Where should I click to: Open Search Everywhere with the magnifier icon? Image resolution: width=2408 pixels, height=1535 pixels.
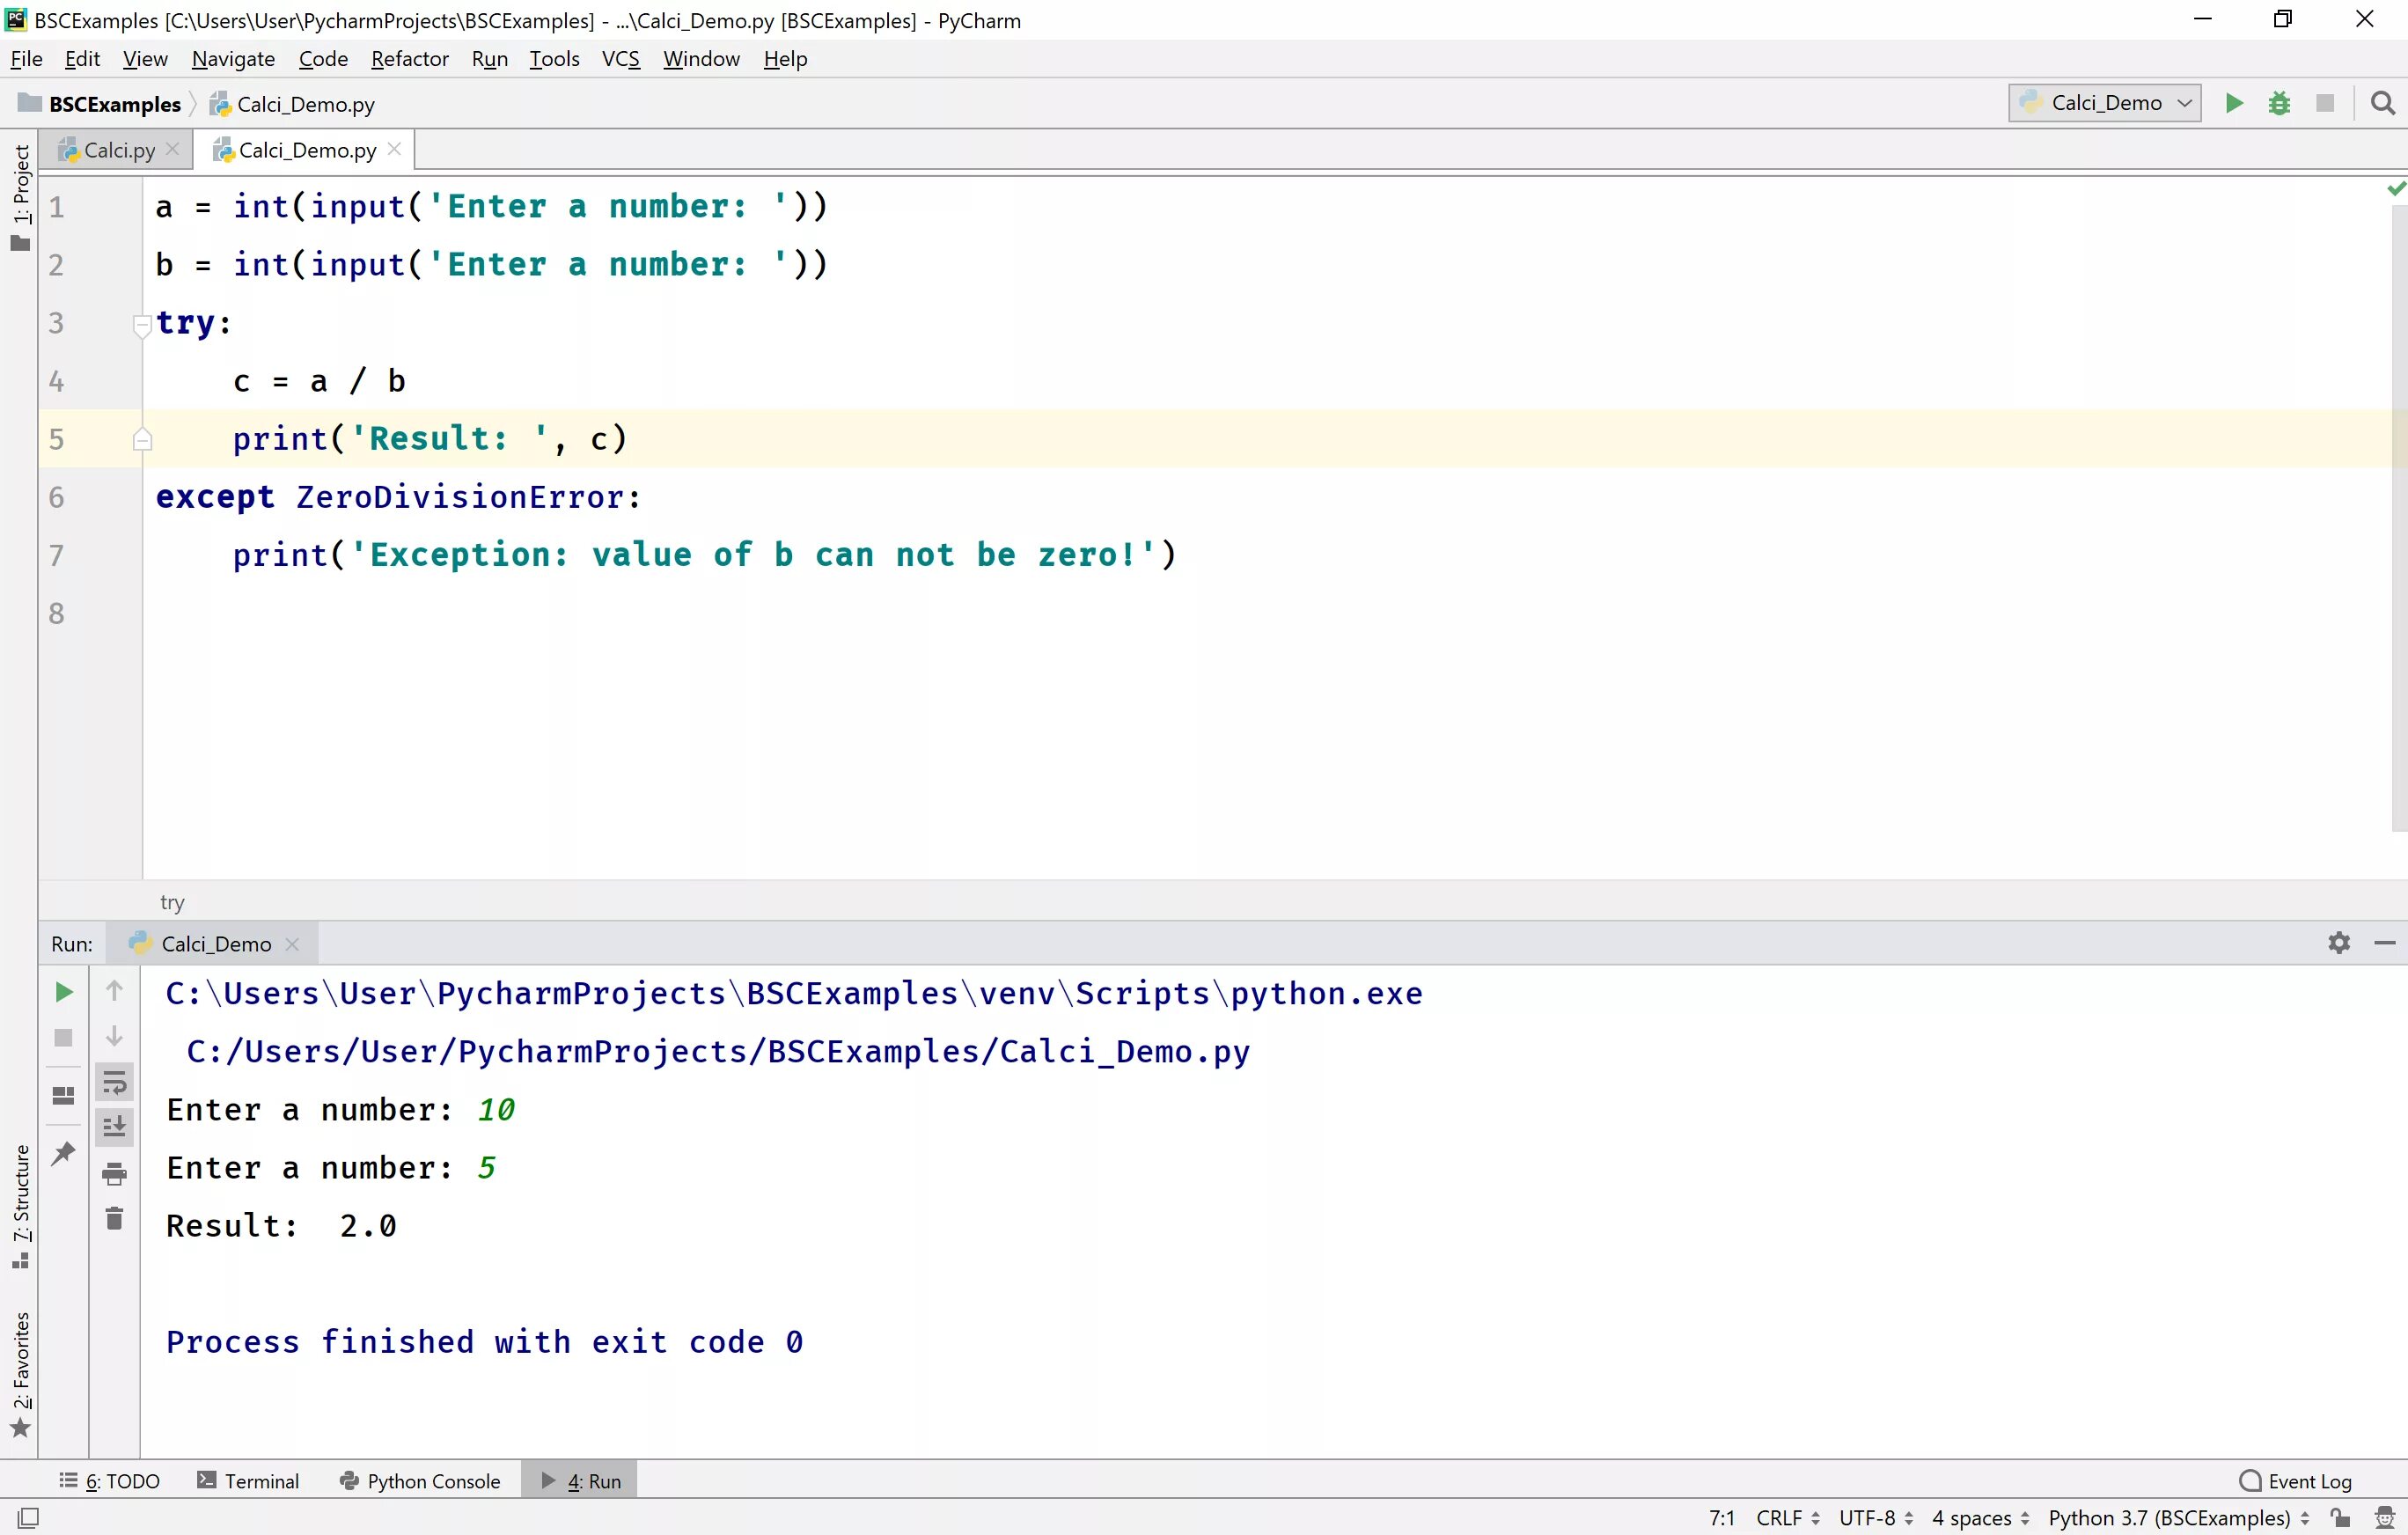(2384, 103)
